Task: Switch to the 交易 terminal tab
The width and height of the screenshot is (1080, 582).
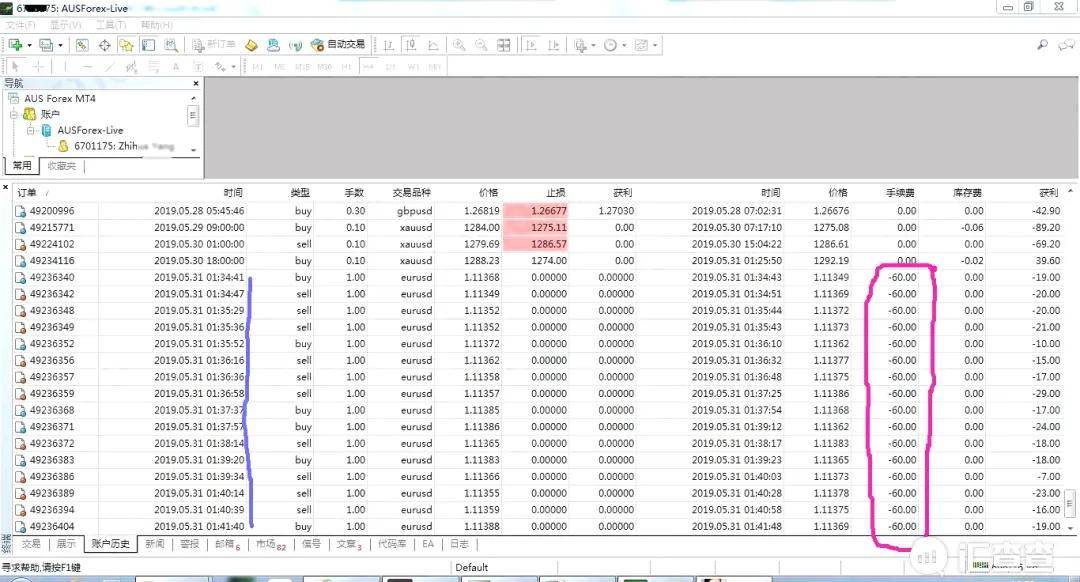Action: (32, 544)
